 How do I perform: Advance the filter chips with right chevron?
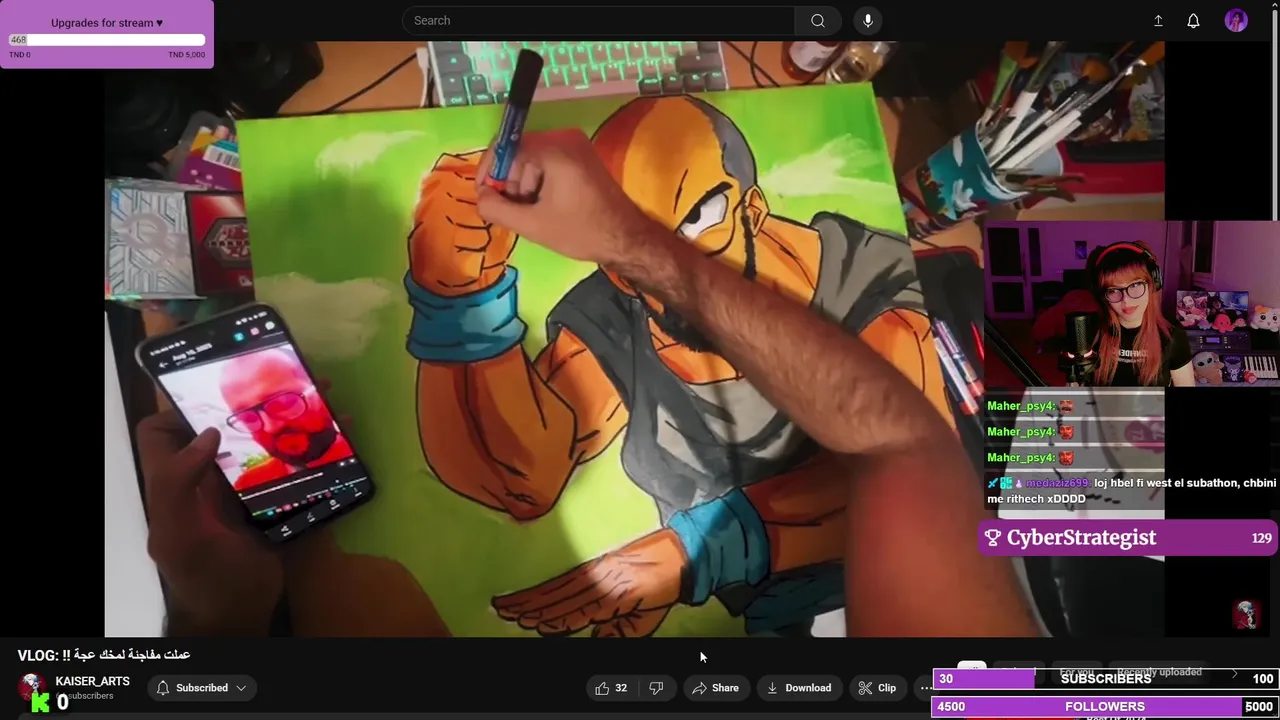click(x=1234, y=674)
